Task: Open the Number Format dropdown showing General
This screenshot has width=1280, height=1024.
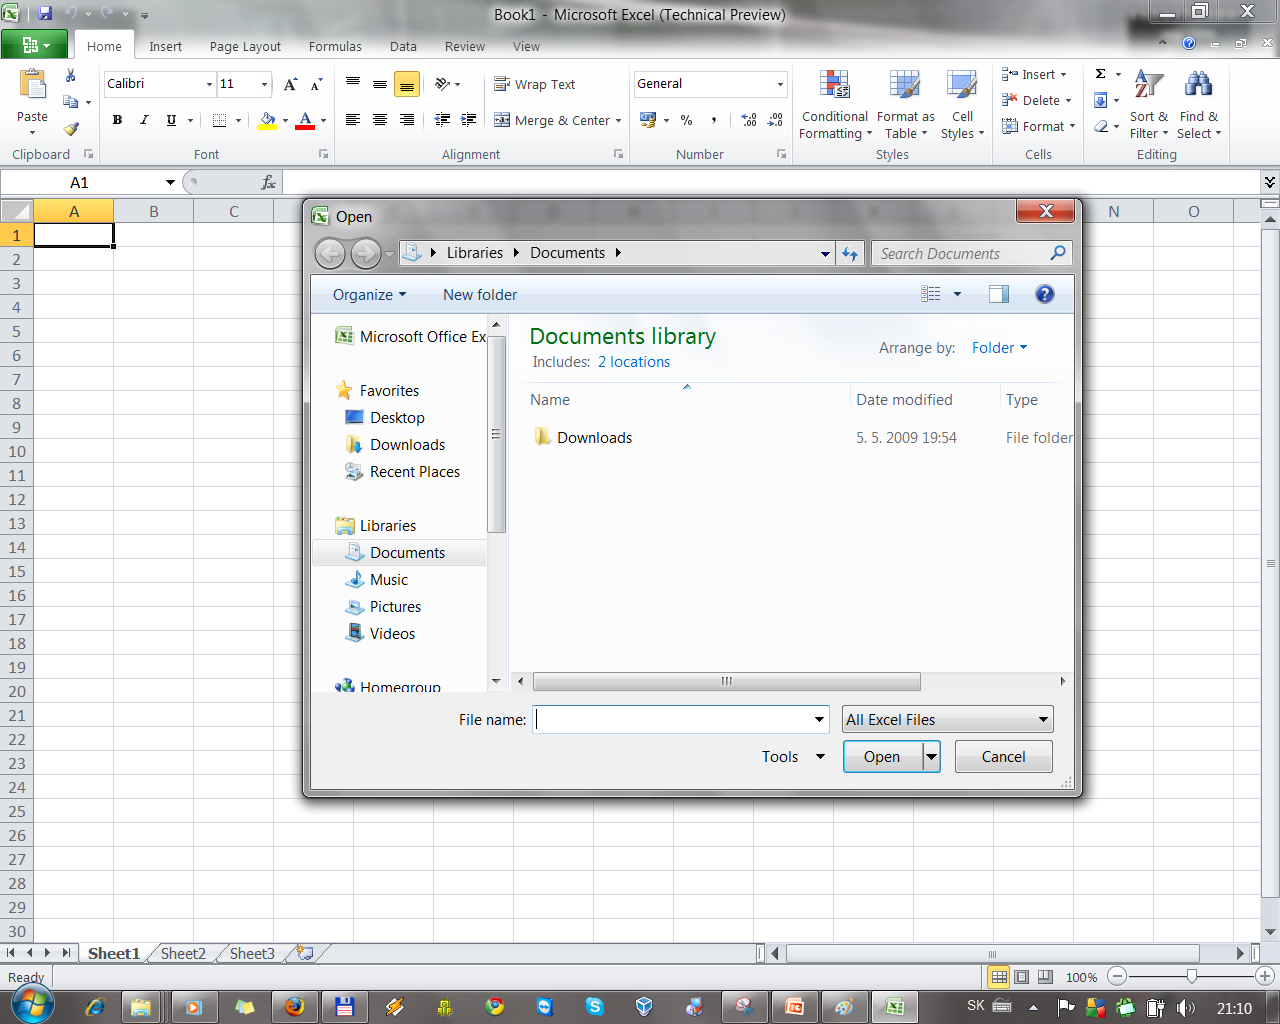Action: click(780, 84)
